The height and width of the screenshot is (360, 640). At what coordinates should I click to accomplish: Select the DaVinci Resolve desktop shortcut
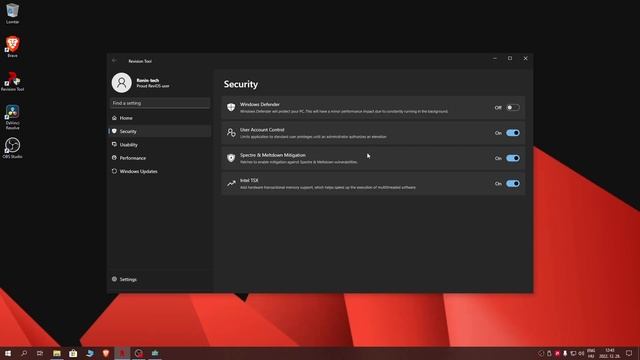tap(12, 117)
